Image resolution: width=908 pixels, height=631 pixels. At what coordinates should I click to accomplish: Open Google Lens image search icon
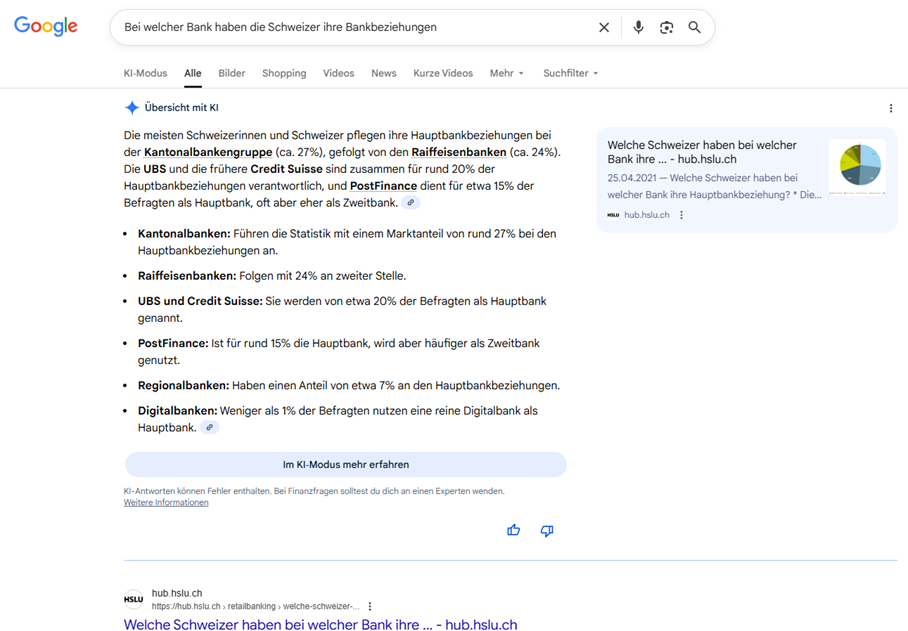(x=666, y=28)
